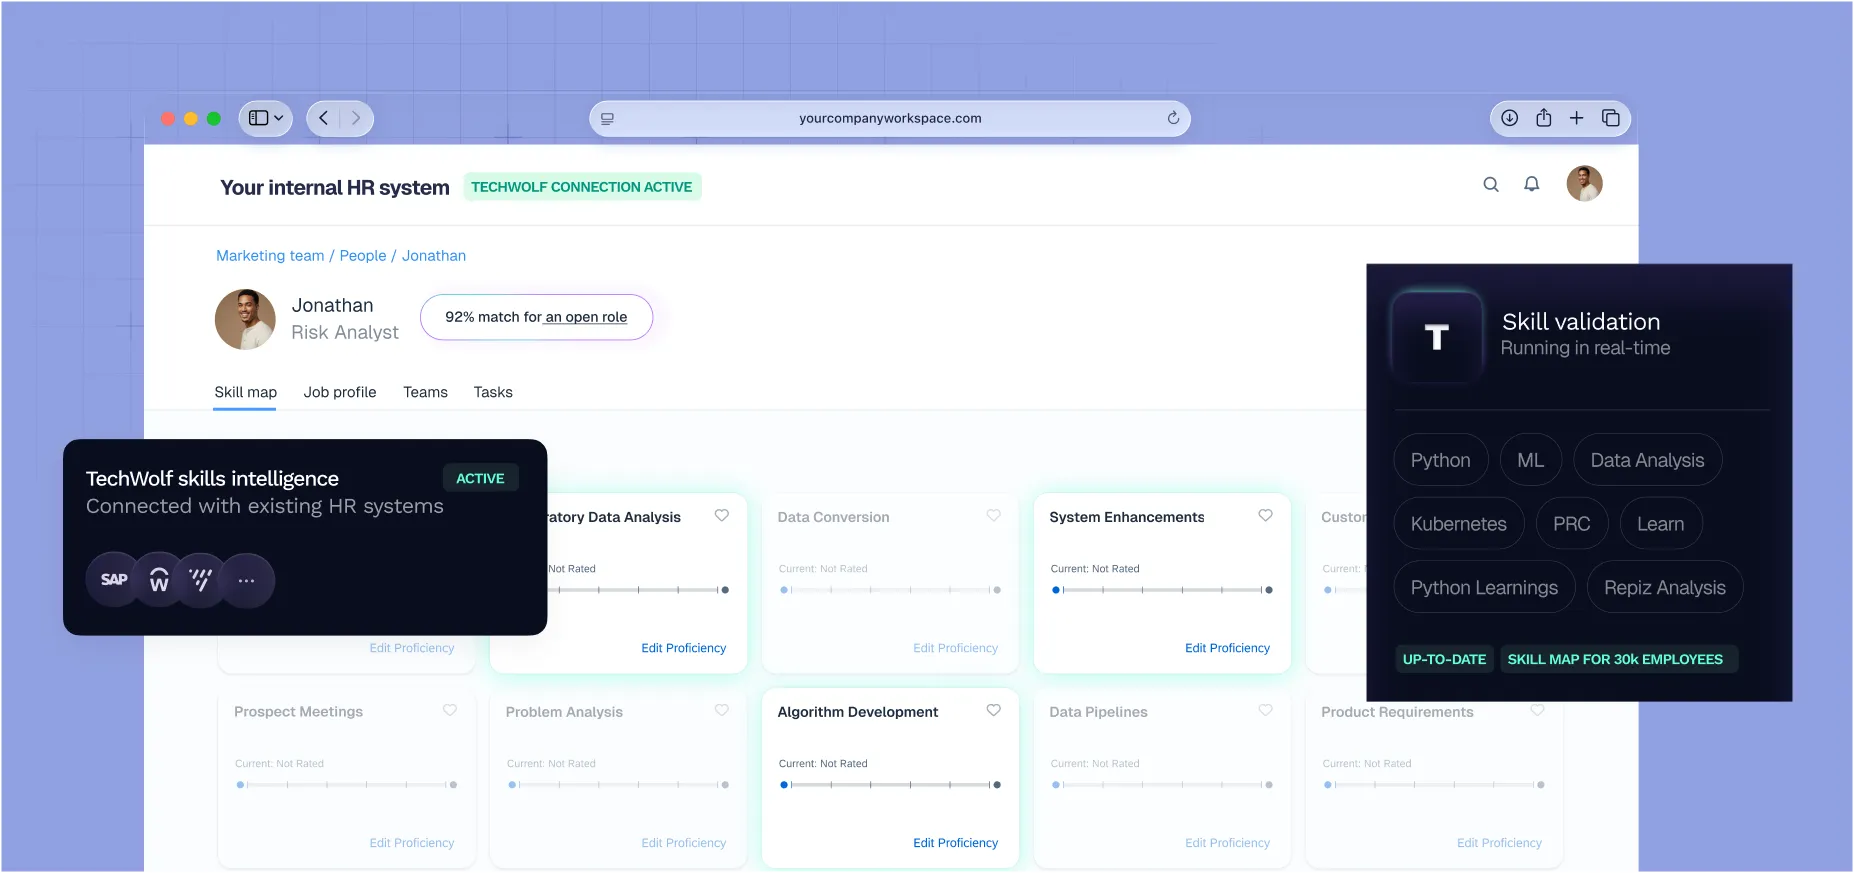This screenshot has width=1854, height=873.
Task: Set System Enhancements proficiency slider
Action: (1162, 590)
